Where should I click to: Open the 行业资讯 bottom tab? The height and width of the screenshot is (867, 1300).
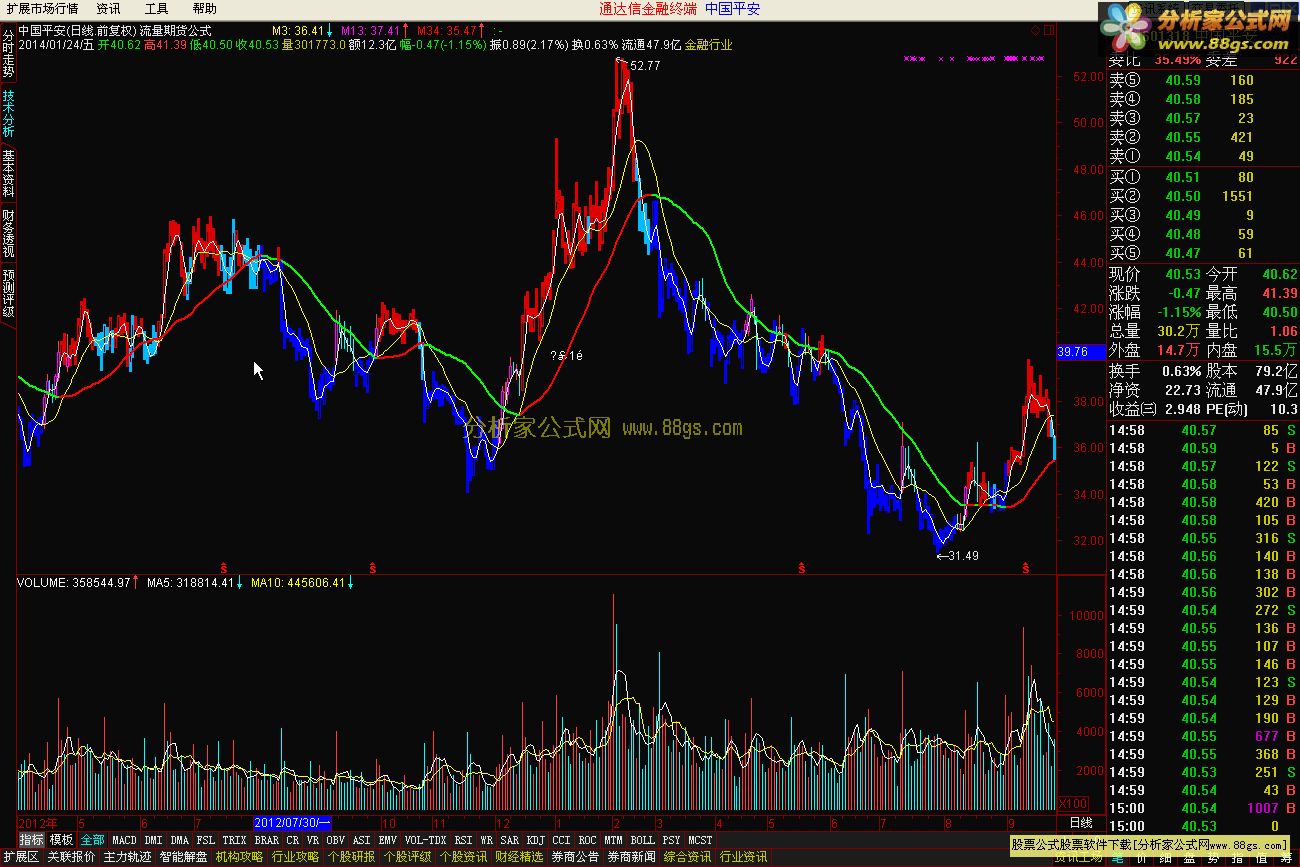click(x=743, y=857)
